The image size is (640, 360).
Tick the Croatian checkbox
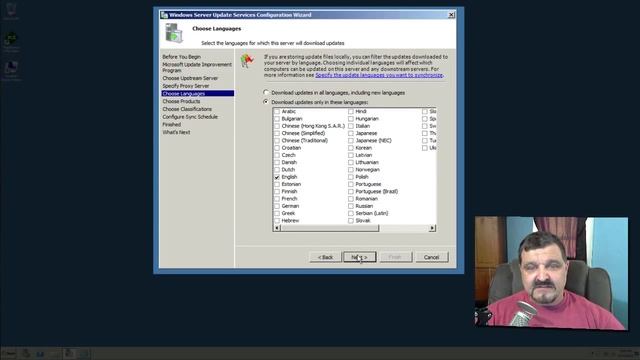point(277,148)
